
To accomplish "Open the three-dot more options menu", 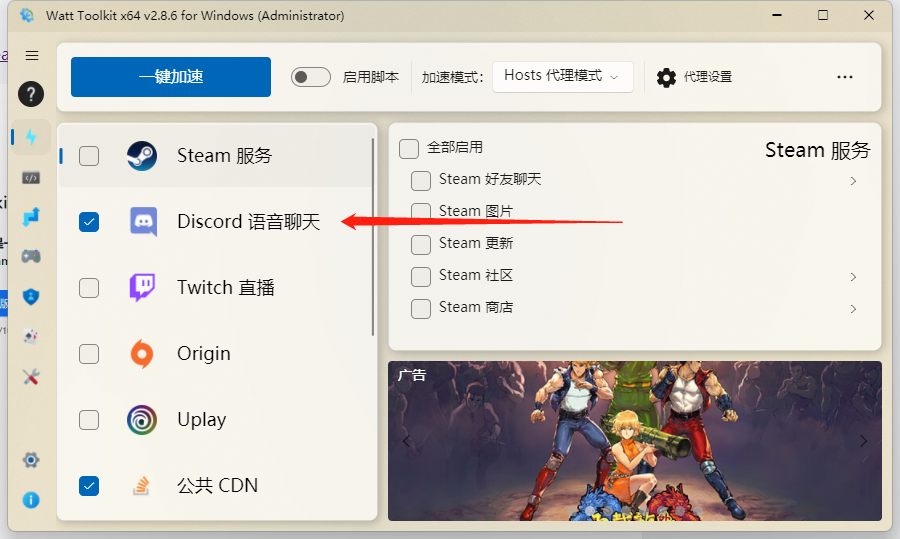I will [845, 77].
